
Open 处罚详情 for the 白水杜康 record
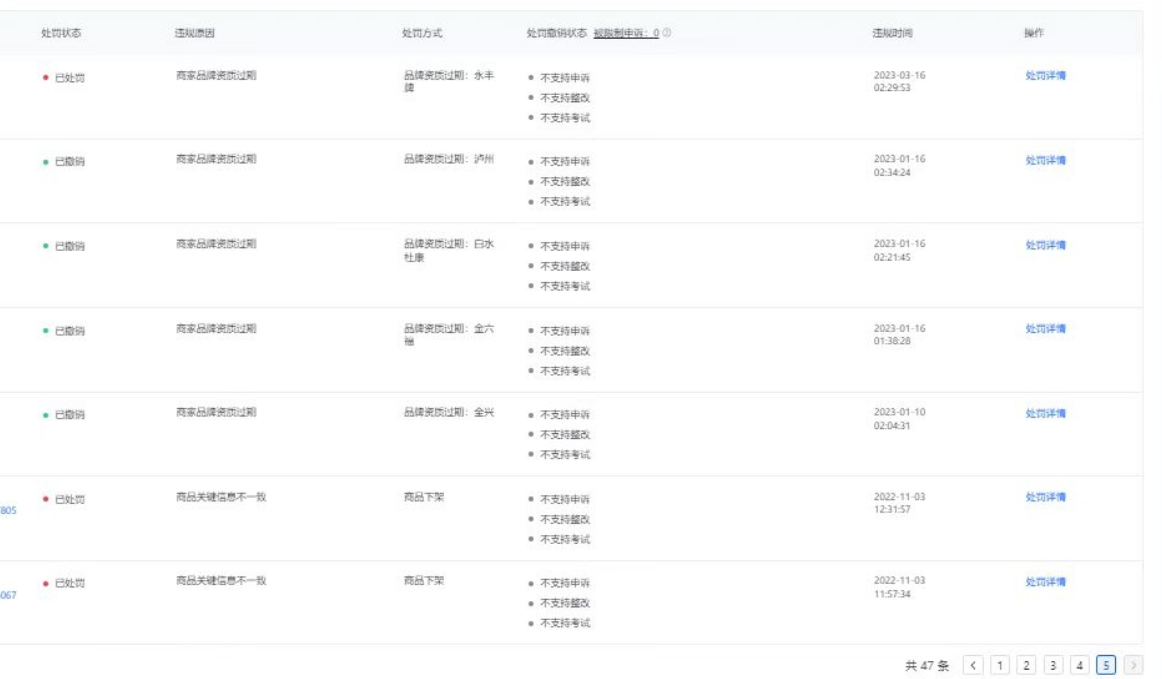tap(1045, 245)
